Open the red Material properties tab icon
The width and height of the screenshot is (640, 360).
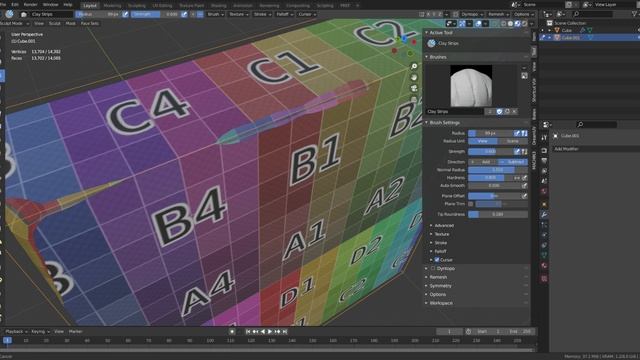point(544,266)
